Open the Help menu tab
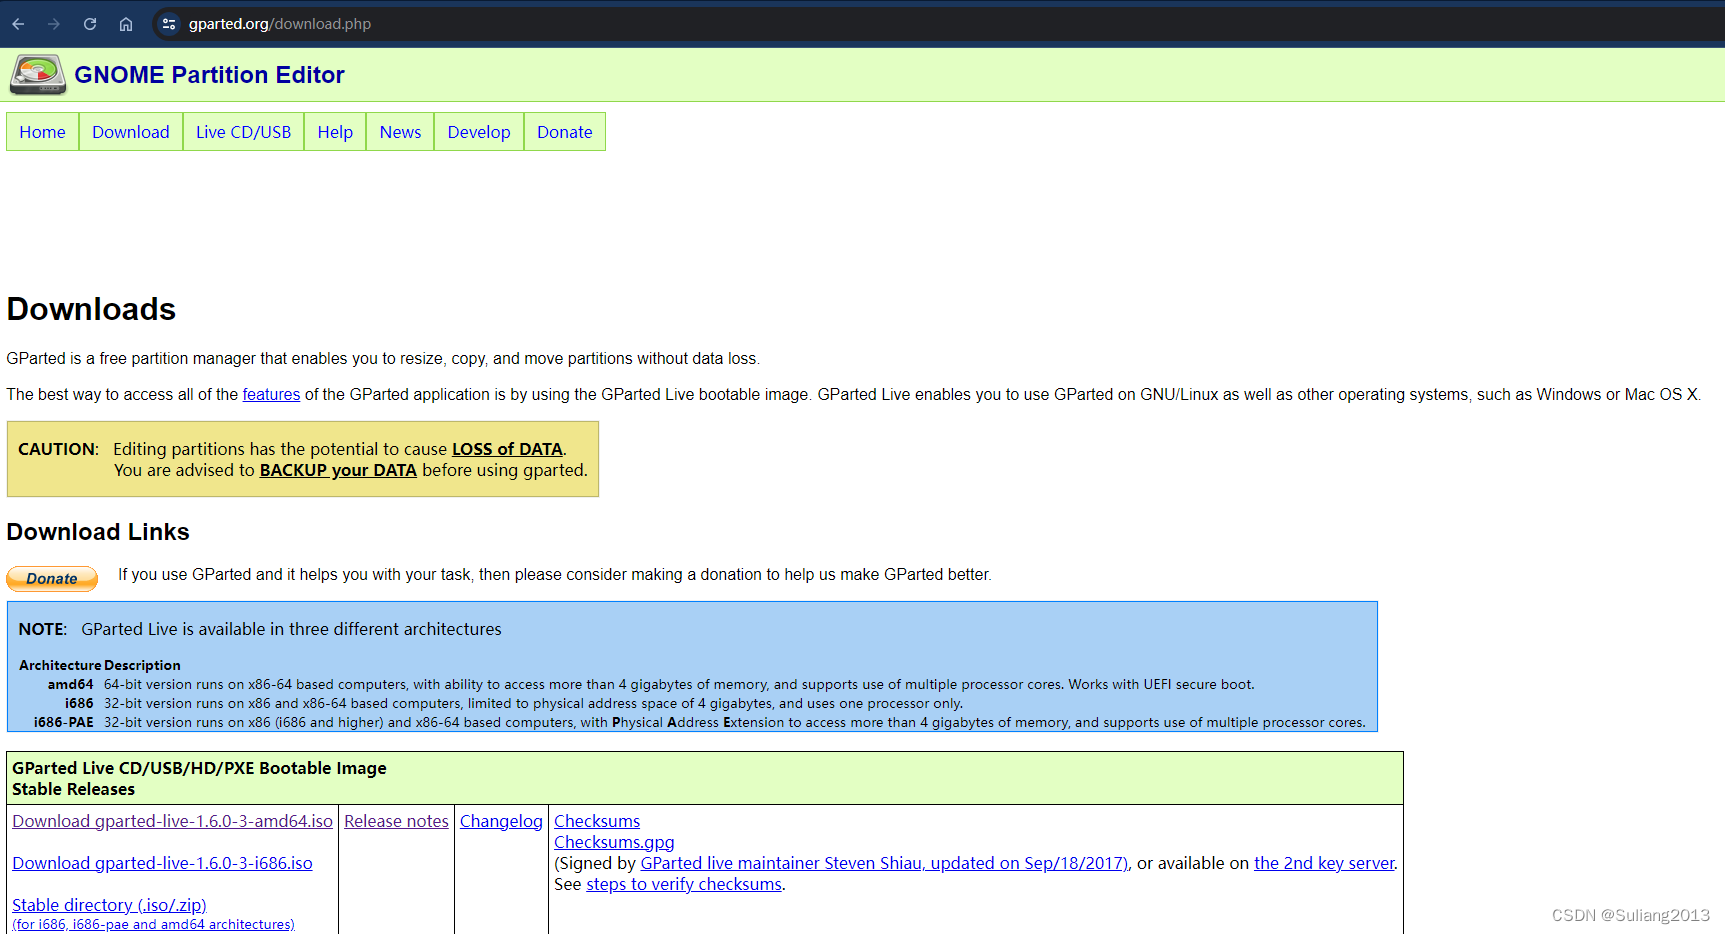This screenshot has height=934, width=1725. [x=335, y=132]
